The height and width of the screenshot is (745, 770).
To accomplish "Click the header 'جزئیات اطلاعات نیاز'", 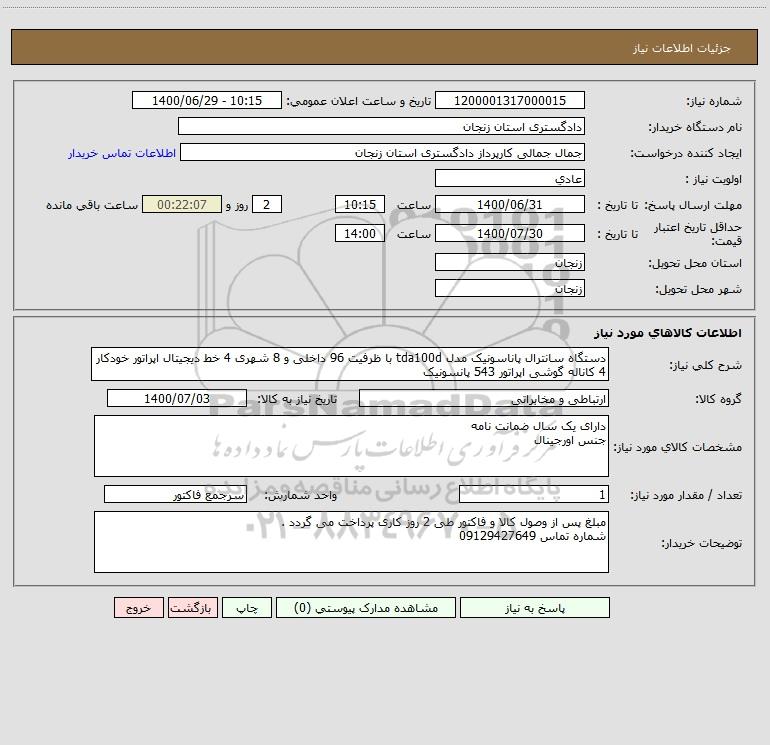I will (682, 48).
